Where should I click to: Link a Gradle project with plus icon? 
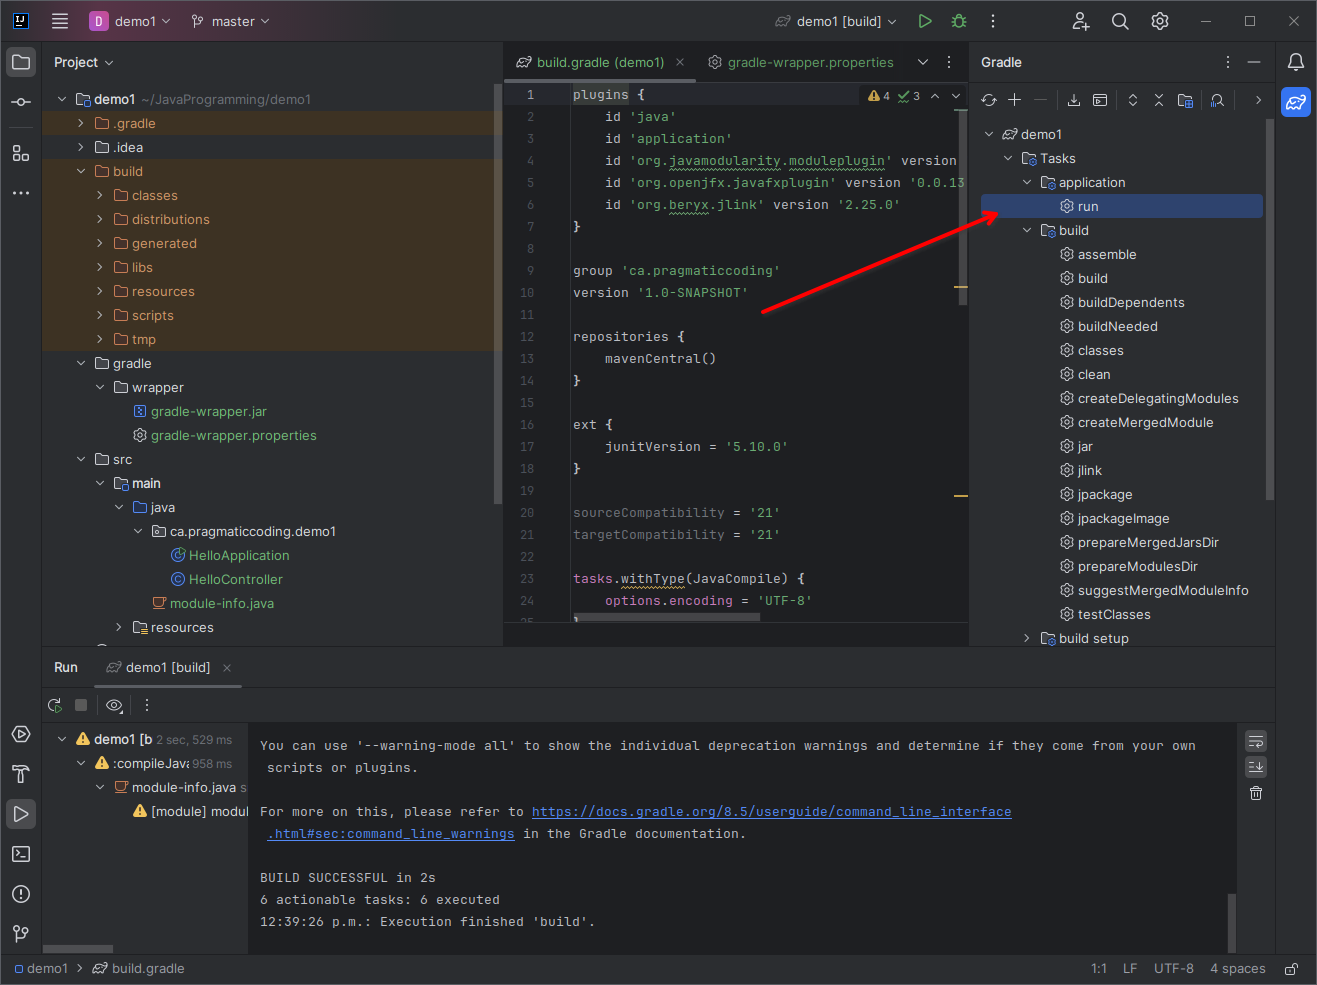[1014, 100]
